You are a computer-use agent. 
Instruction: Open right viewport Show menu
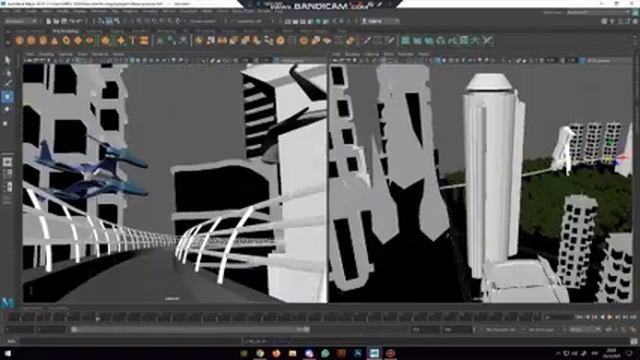pos(389,54)
